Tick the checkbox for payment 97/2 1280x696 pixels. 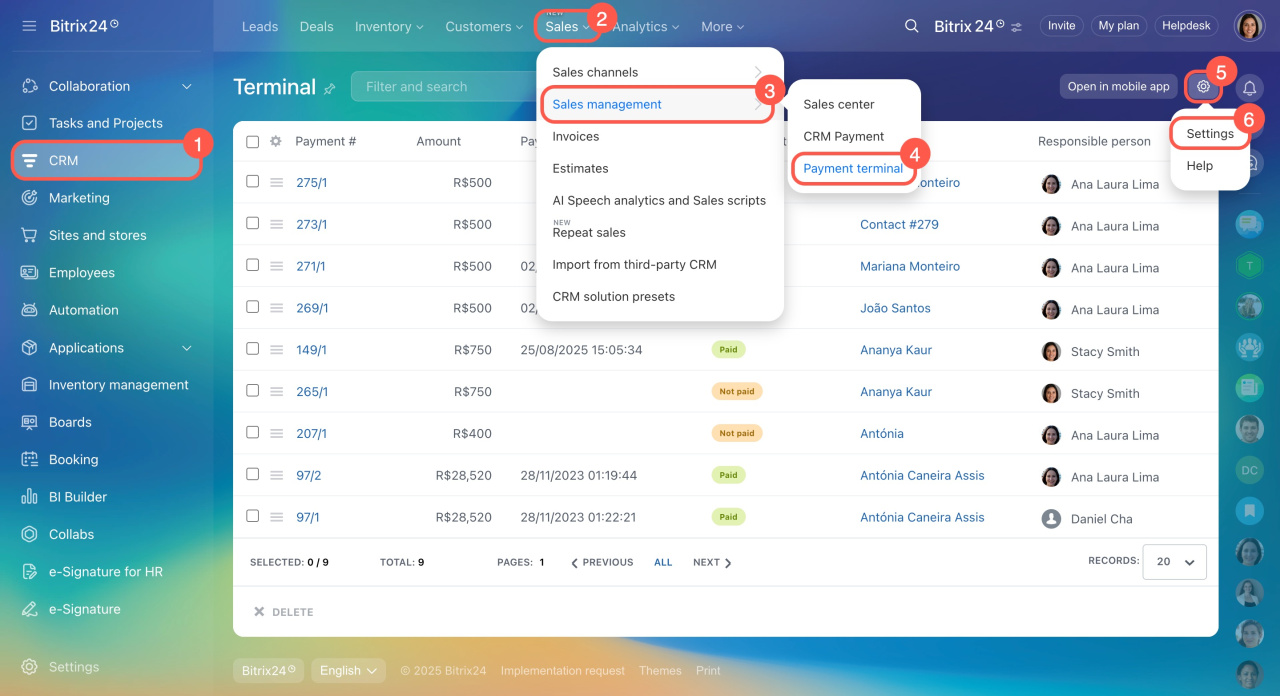point(252,475)
